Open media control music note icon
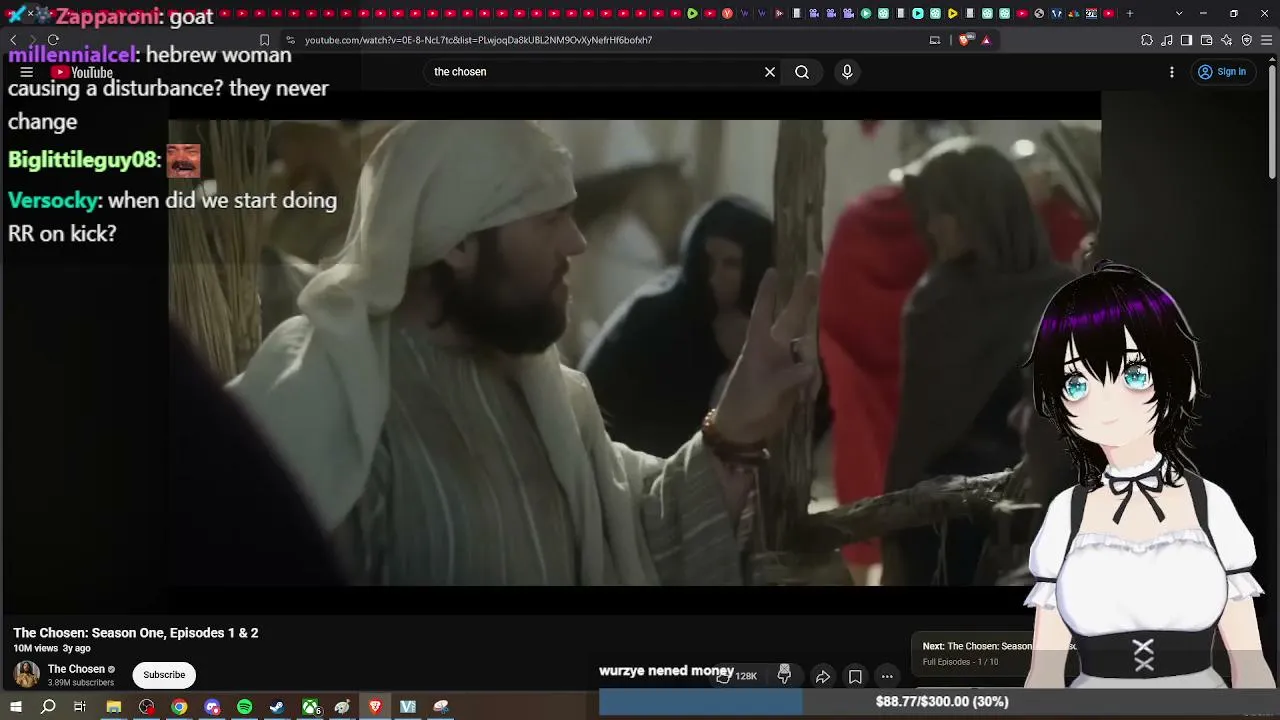 click(x=1167, y=40)
